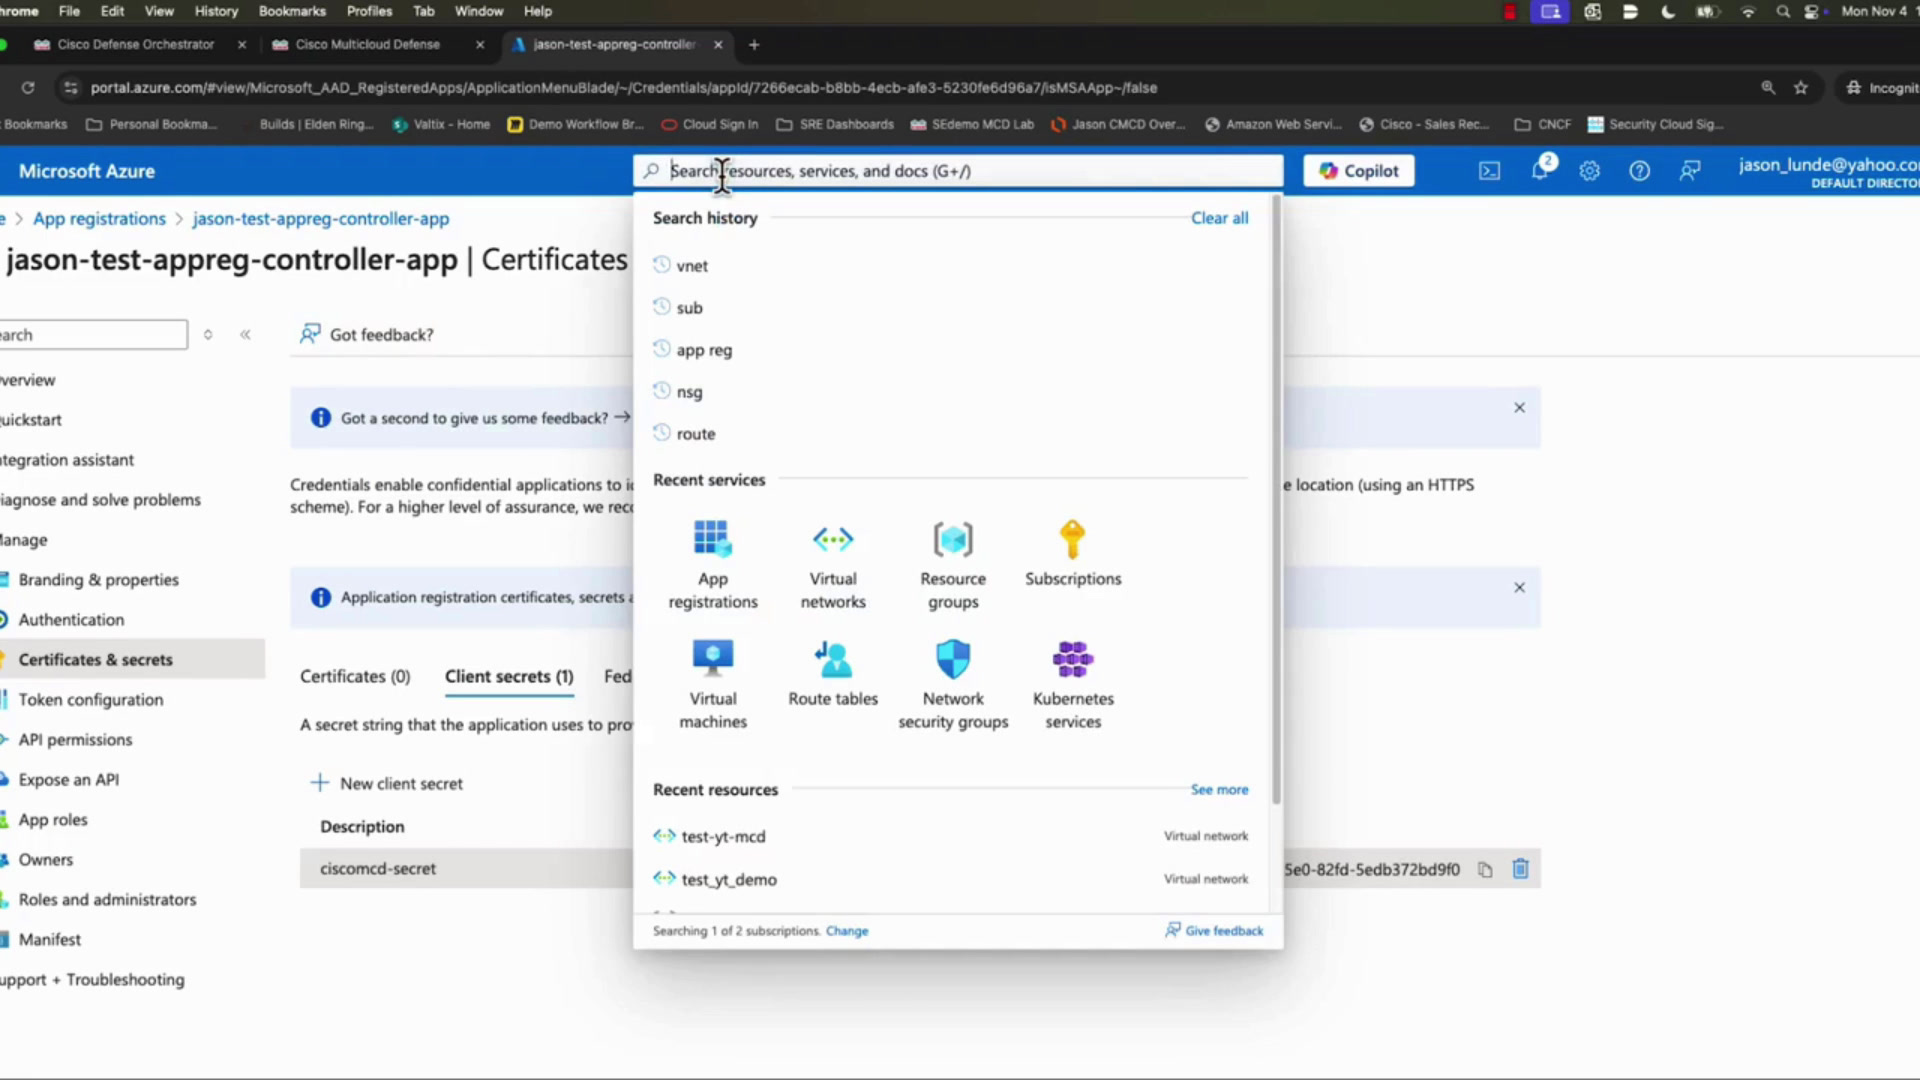Delete the ciscomcd-secret with trash icon
1920x1080 pixels.
click(1520, 869)
